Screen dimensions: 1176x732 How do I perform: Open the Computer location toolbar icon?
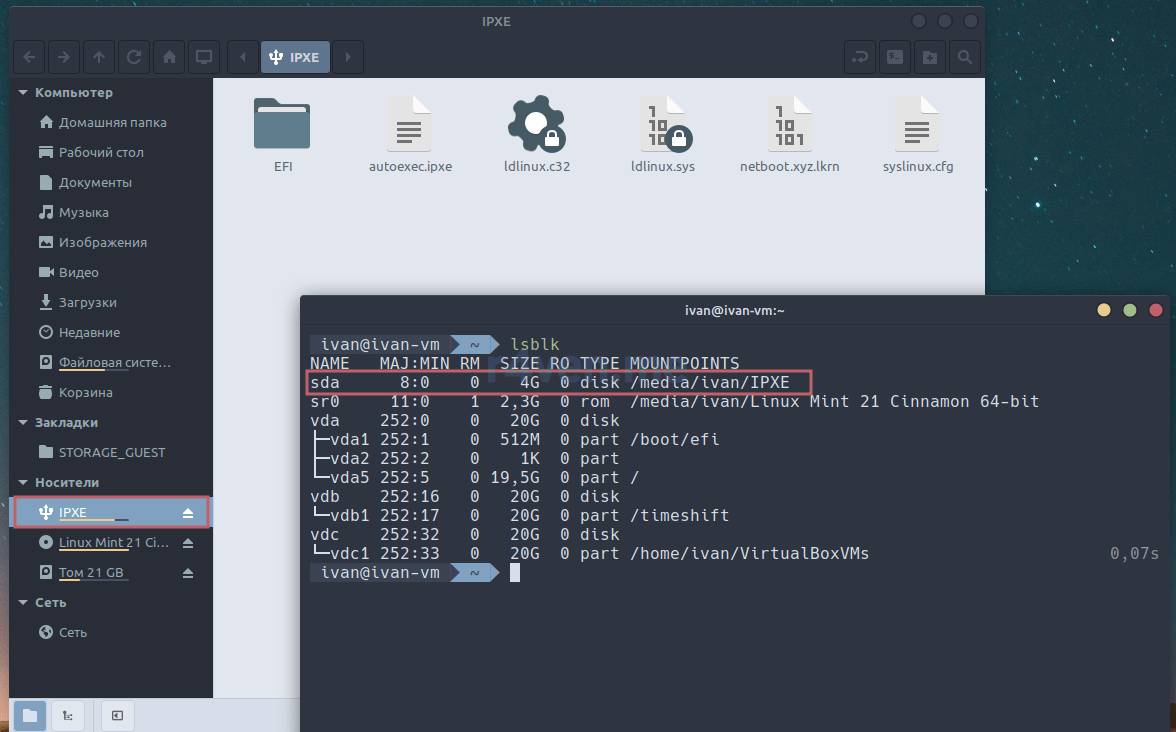point(204,57)
